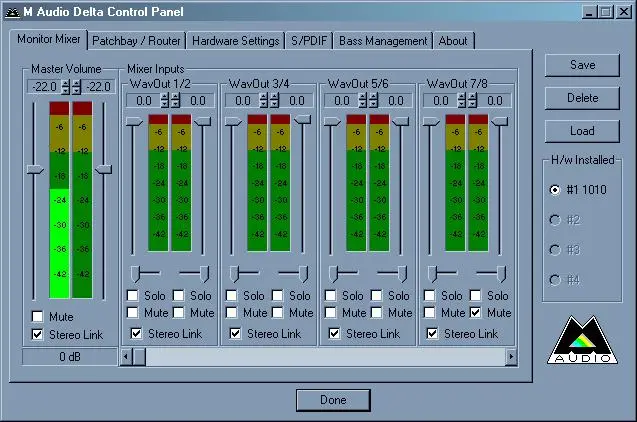This screenshot has height=422, width=637.
Task: Check WavOut 7/8 left channel Mute
Action: (x=429, y=312)
